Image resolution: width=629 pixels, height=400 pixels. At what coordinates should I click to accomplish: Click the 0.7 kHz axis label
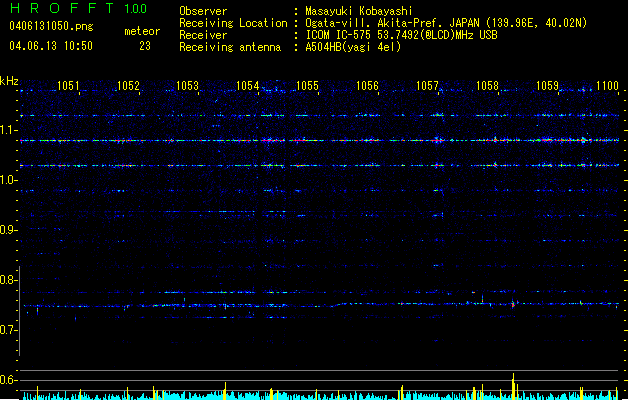tap(8, 330)
